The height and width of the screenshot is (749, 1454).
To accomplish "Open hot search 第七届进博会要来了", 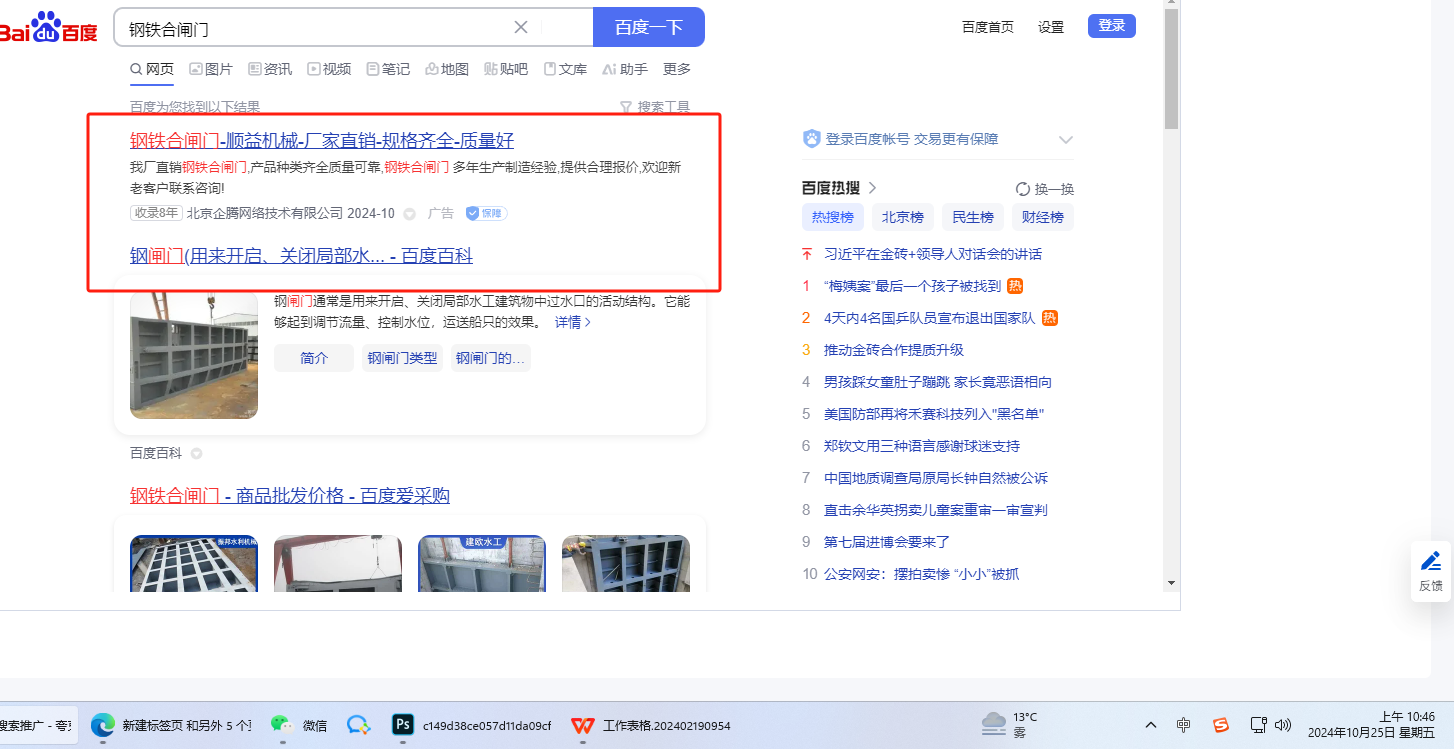I will 887,542.
